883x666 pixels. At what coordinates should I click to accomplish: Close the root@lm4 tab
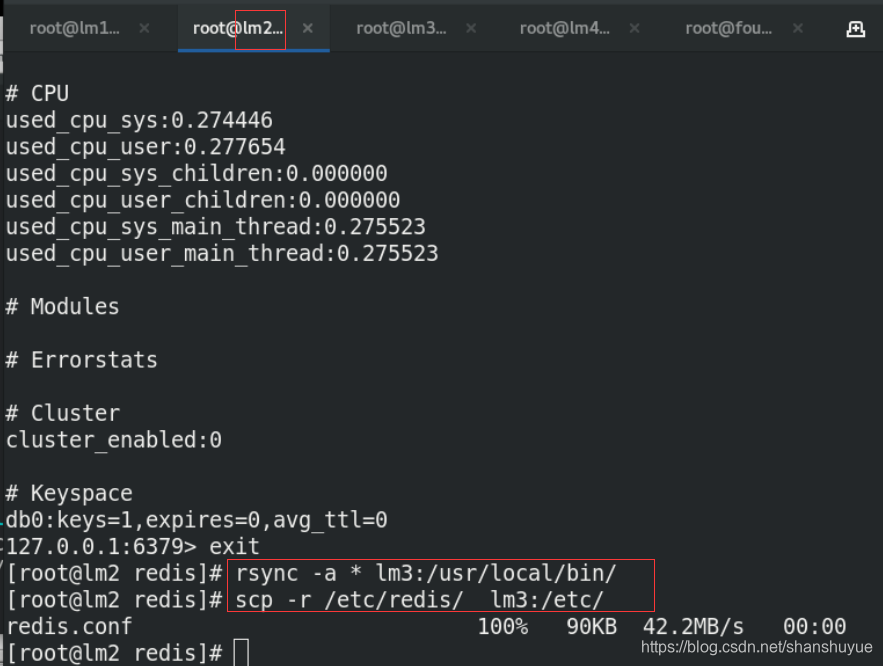click(x=634, y=28)
